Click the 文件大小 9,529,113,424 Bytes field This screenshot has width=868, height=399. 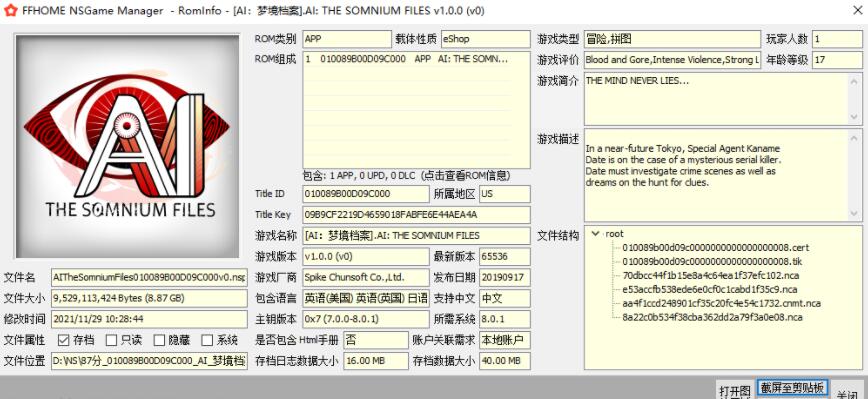click(x=149, y=298)
